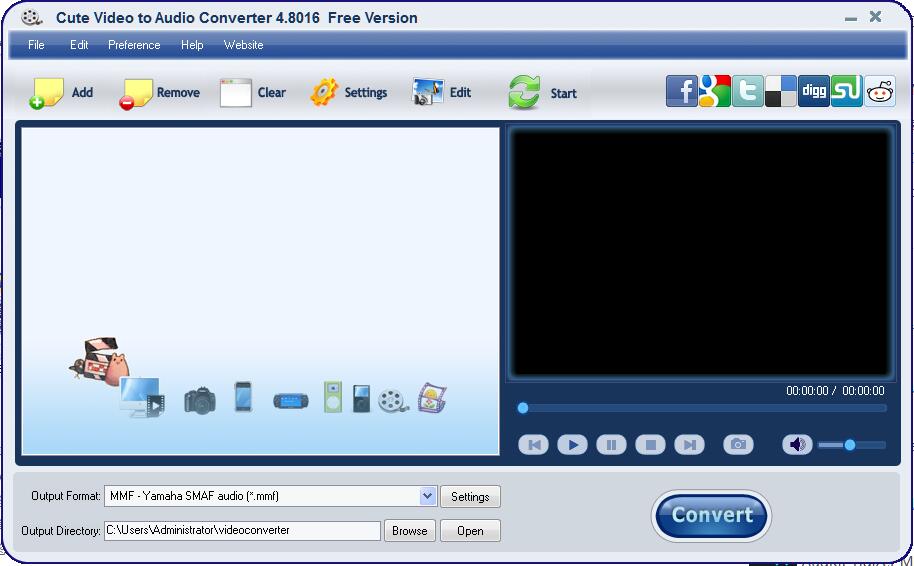
Task: Share on StumbleUpon
Action: [846, 91]
